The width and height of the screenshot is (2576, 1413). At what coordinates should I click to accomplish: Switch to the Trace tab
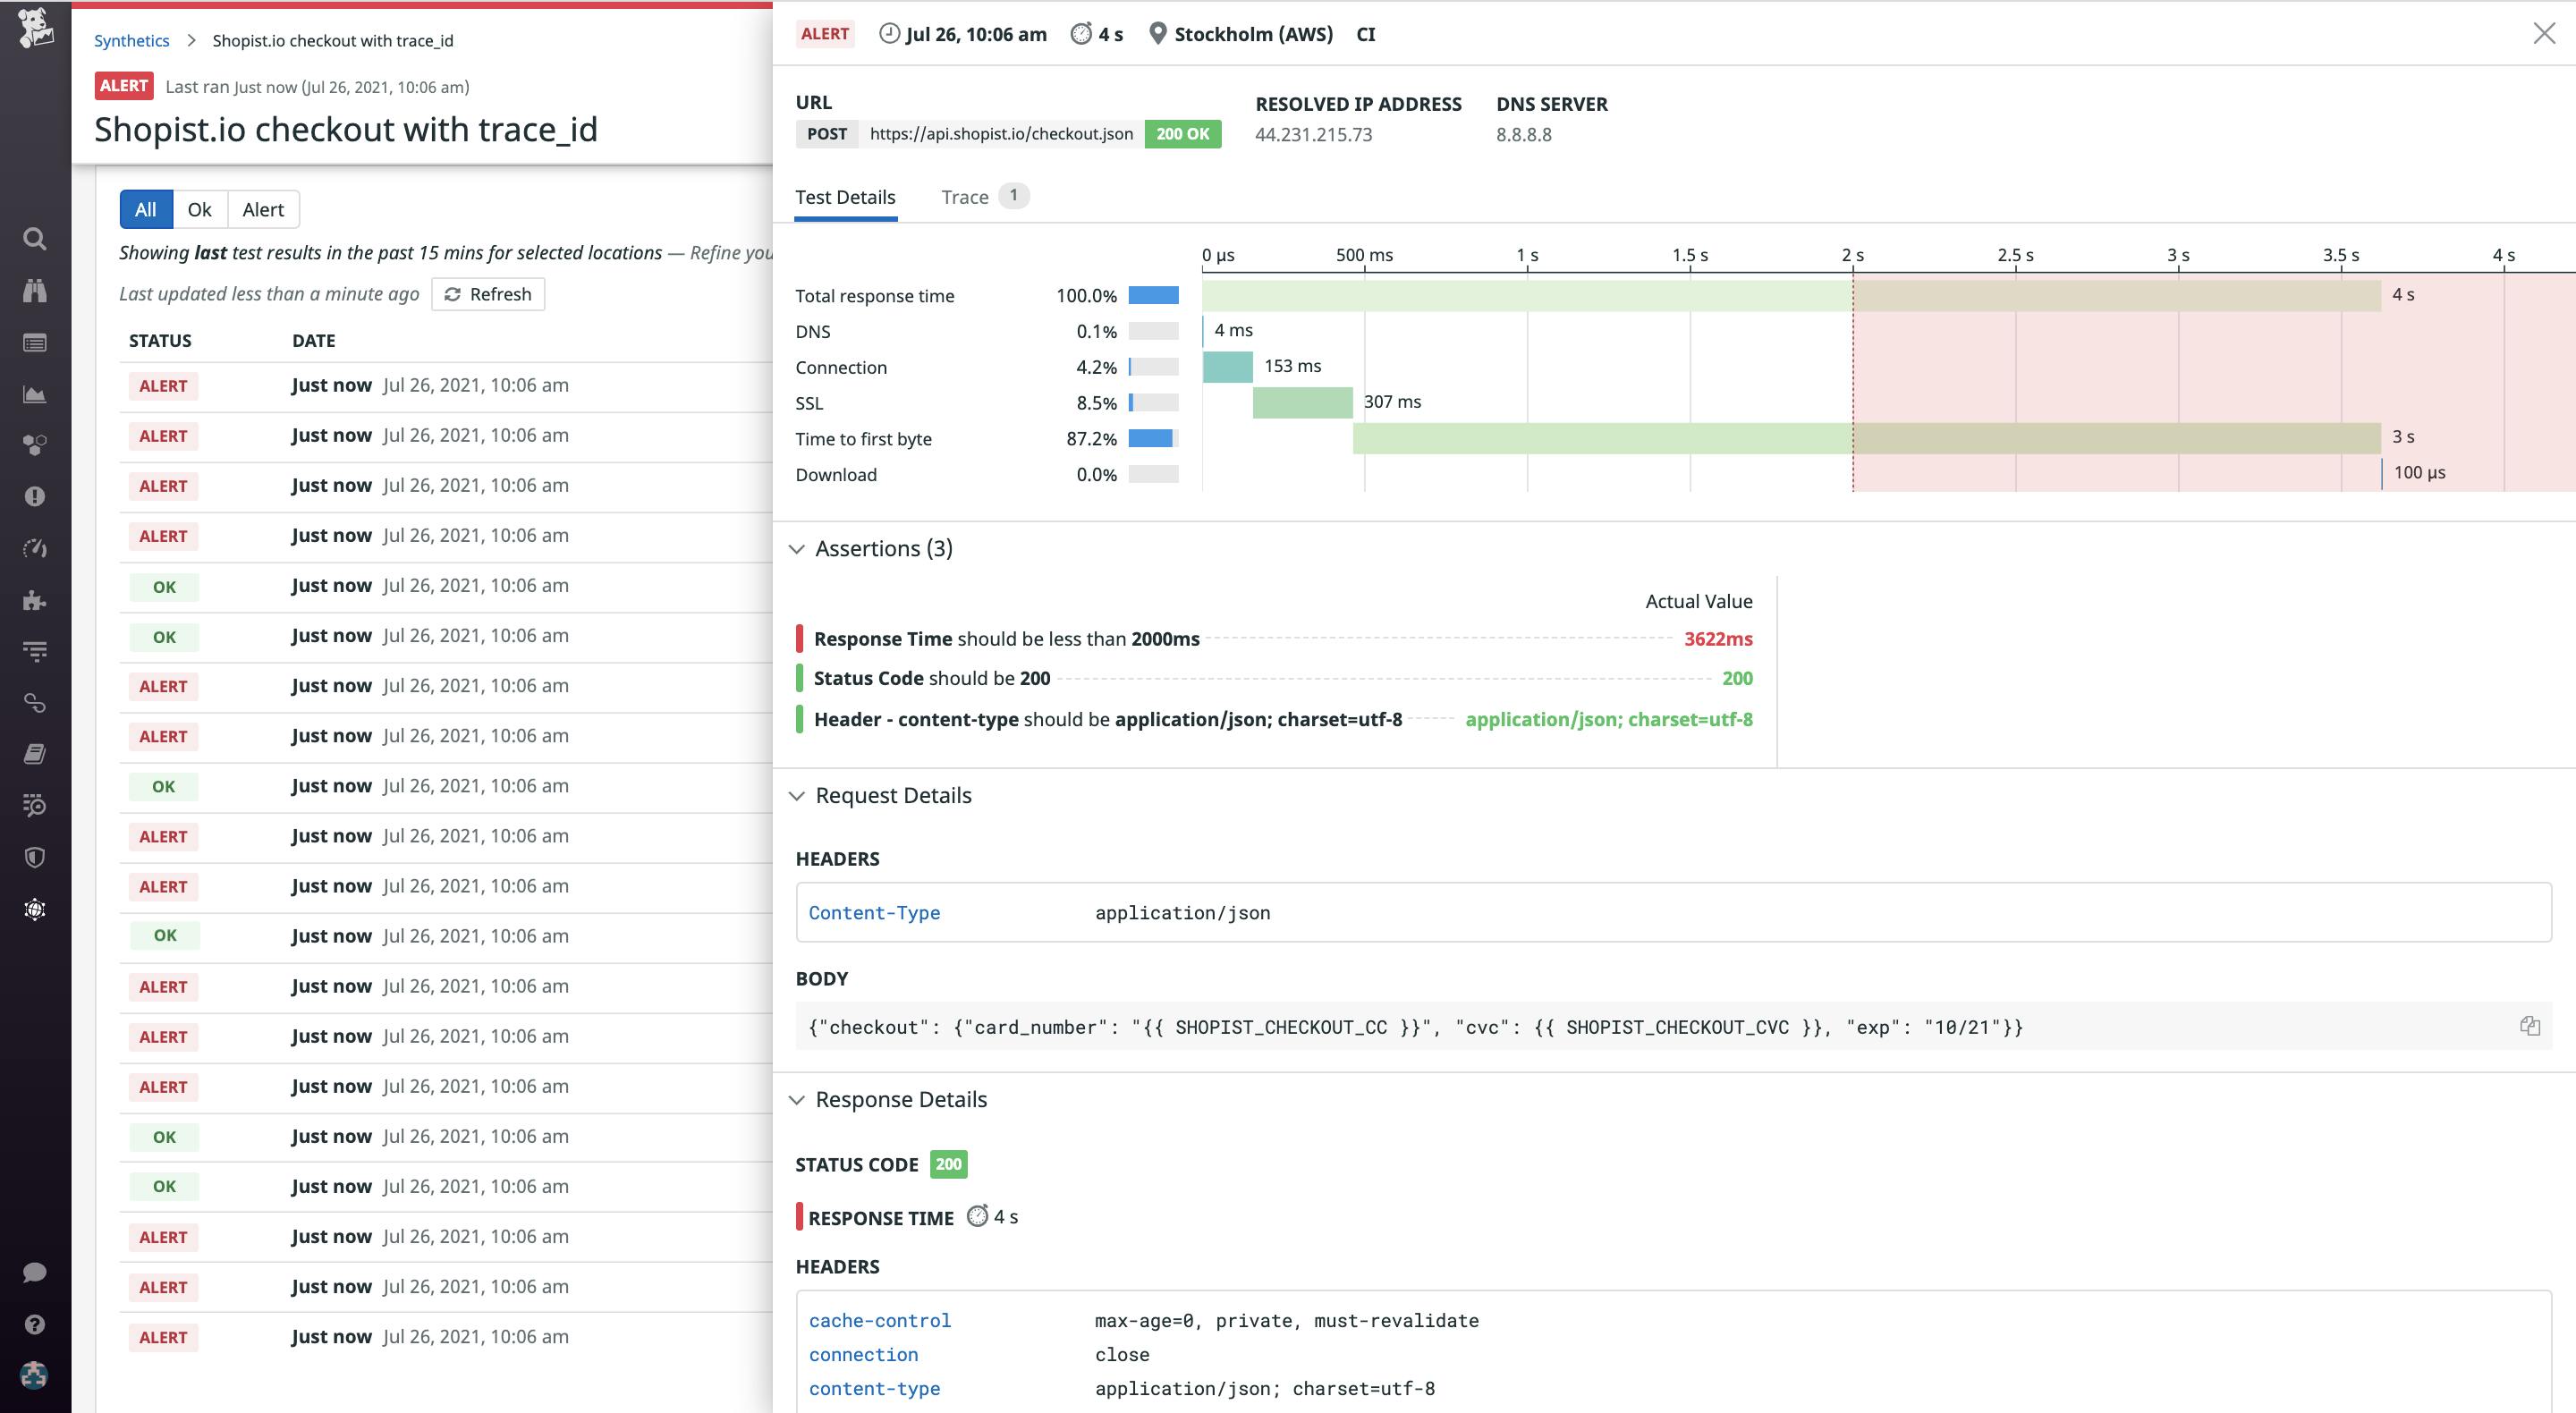[964, 196]
